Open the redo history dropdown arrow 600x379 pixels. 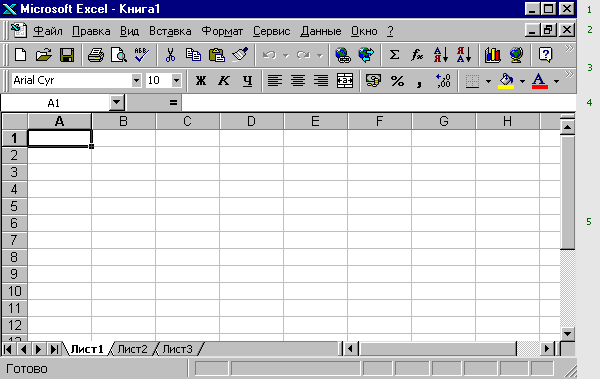coord(320,56)
